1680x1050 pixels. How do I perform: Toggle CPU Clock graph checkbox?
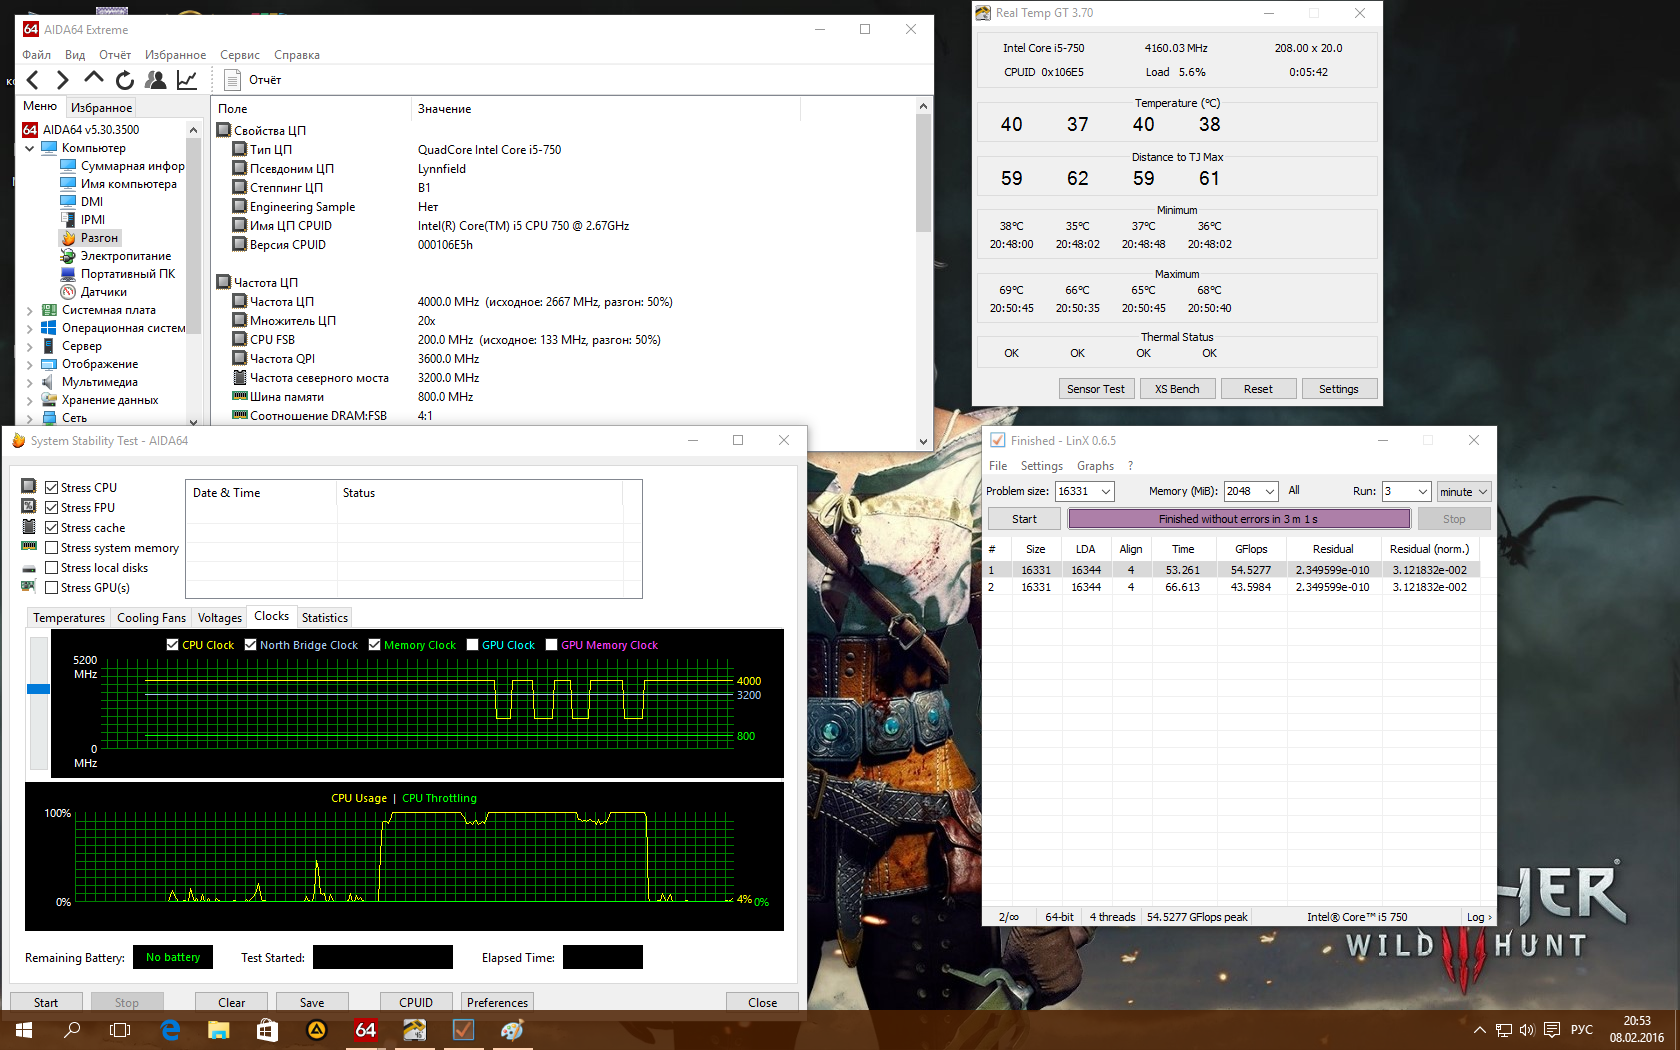point(172,645)
